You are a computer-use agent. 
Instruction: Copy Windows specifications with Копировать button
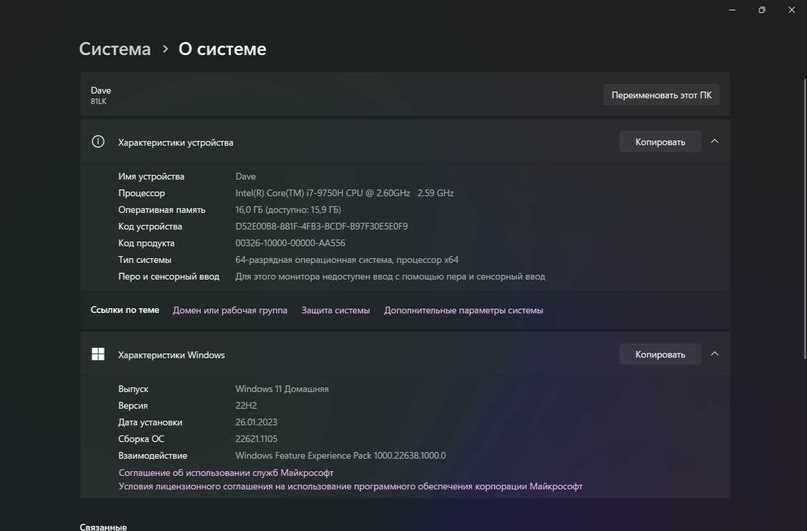coord(660,354)
